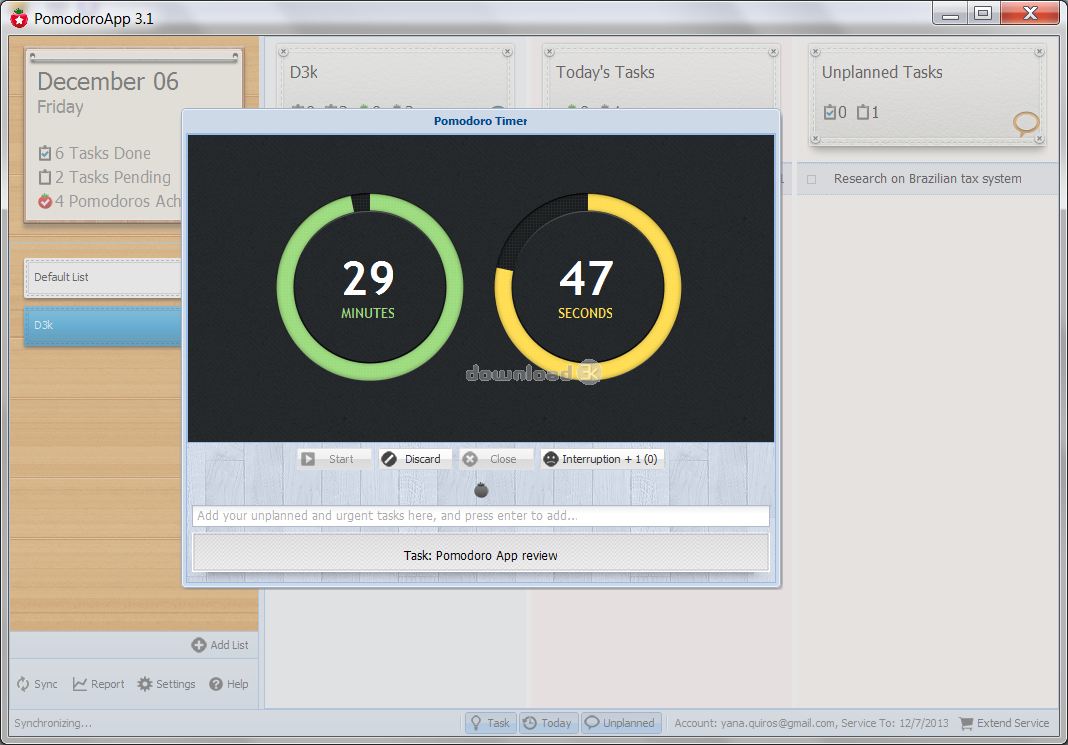The height and width of the screenshot is (745, 1068).
Task: Check the Research on Brazilian tax system checkbox
Action: pos(812,179)
